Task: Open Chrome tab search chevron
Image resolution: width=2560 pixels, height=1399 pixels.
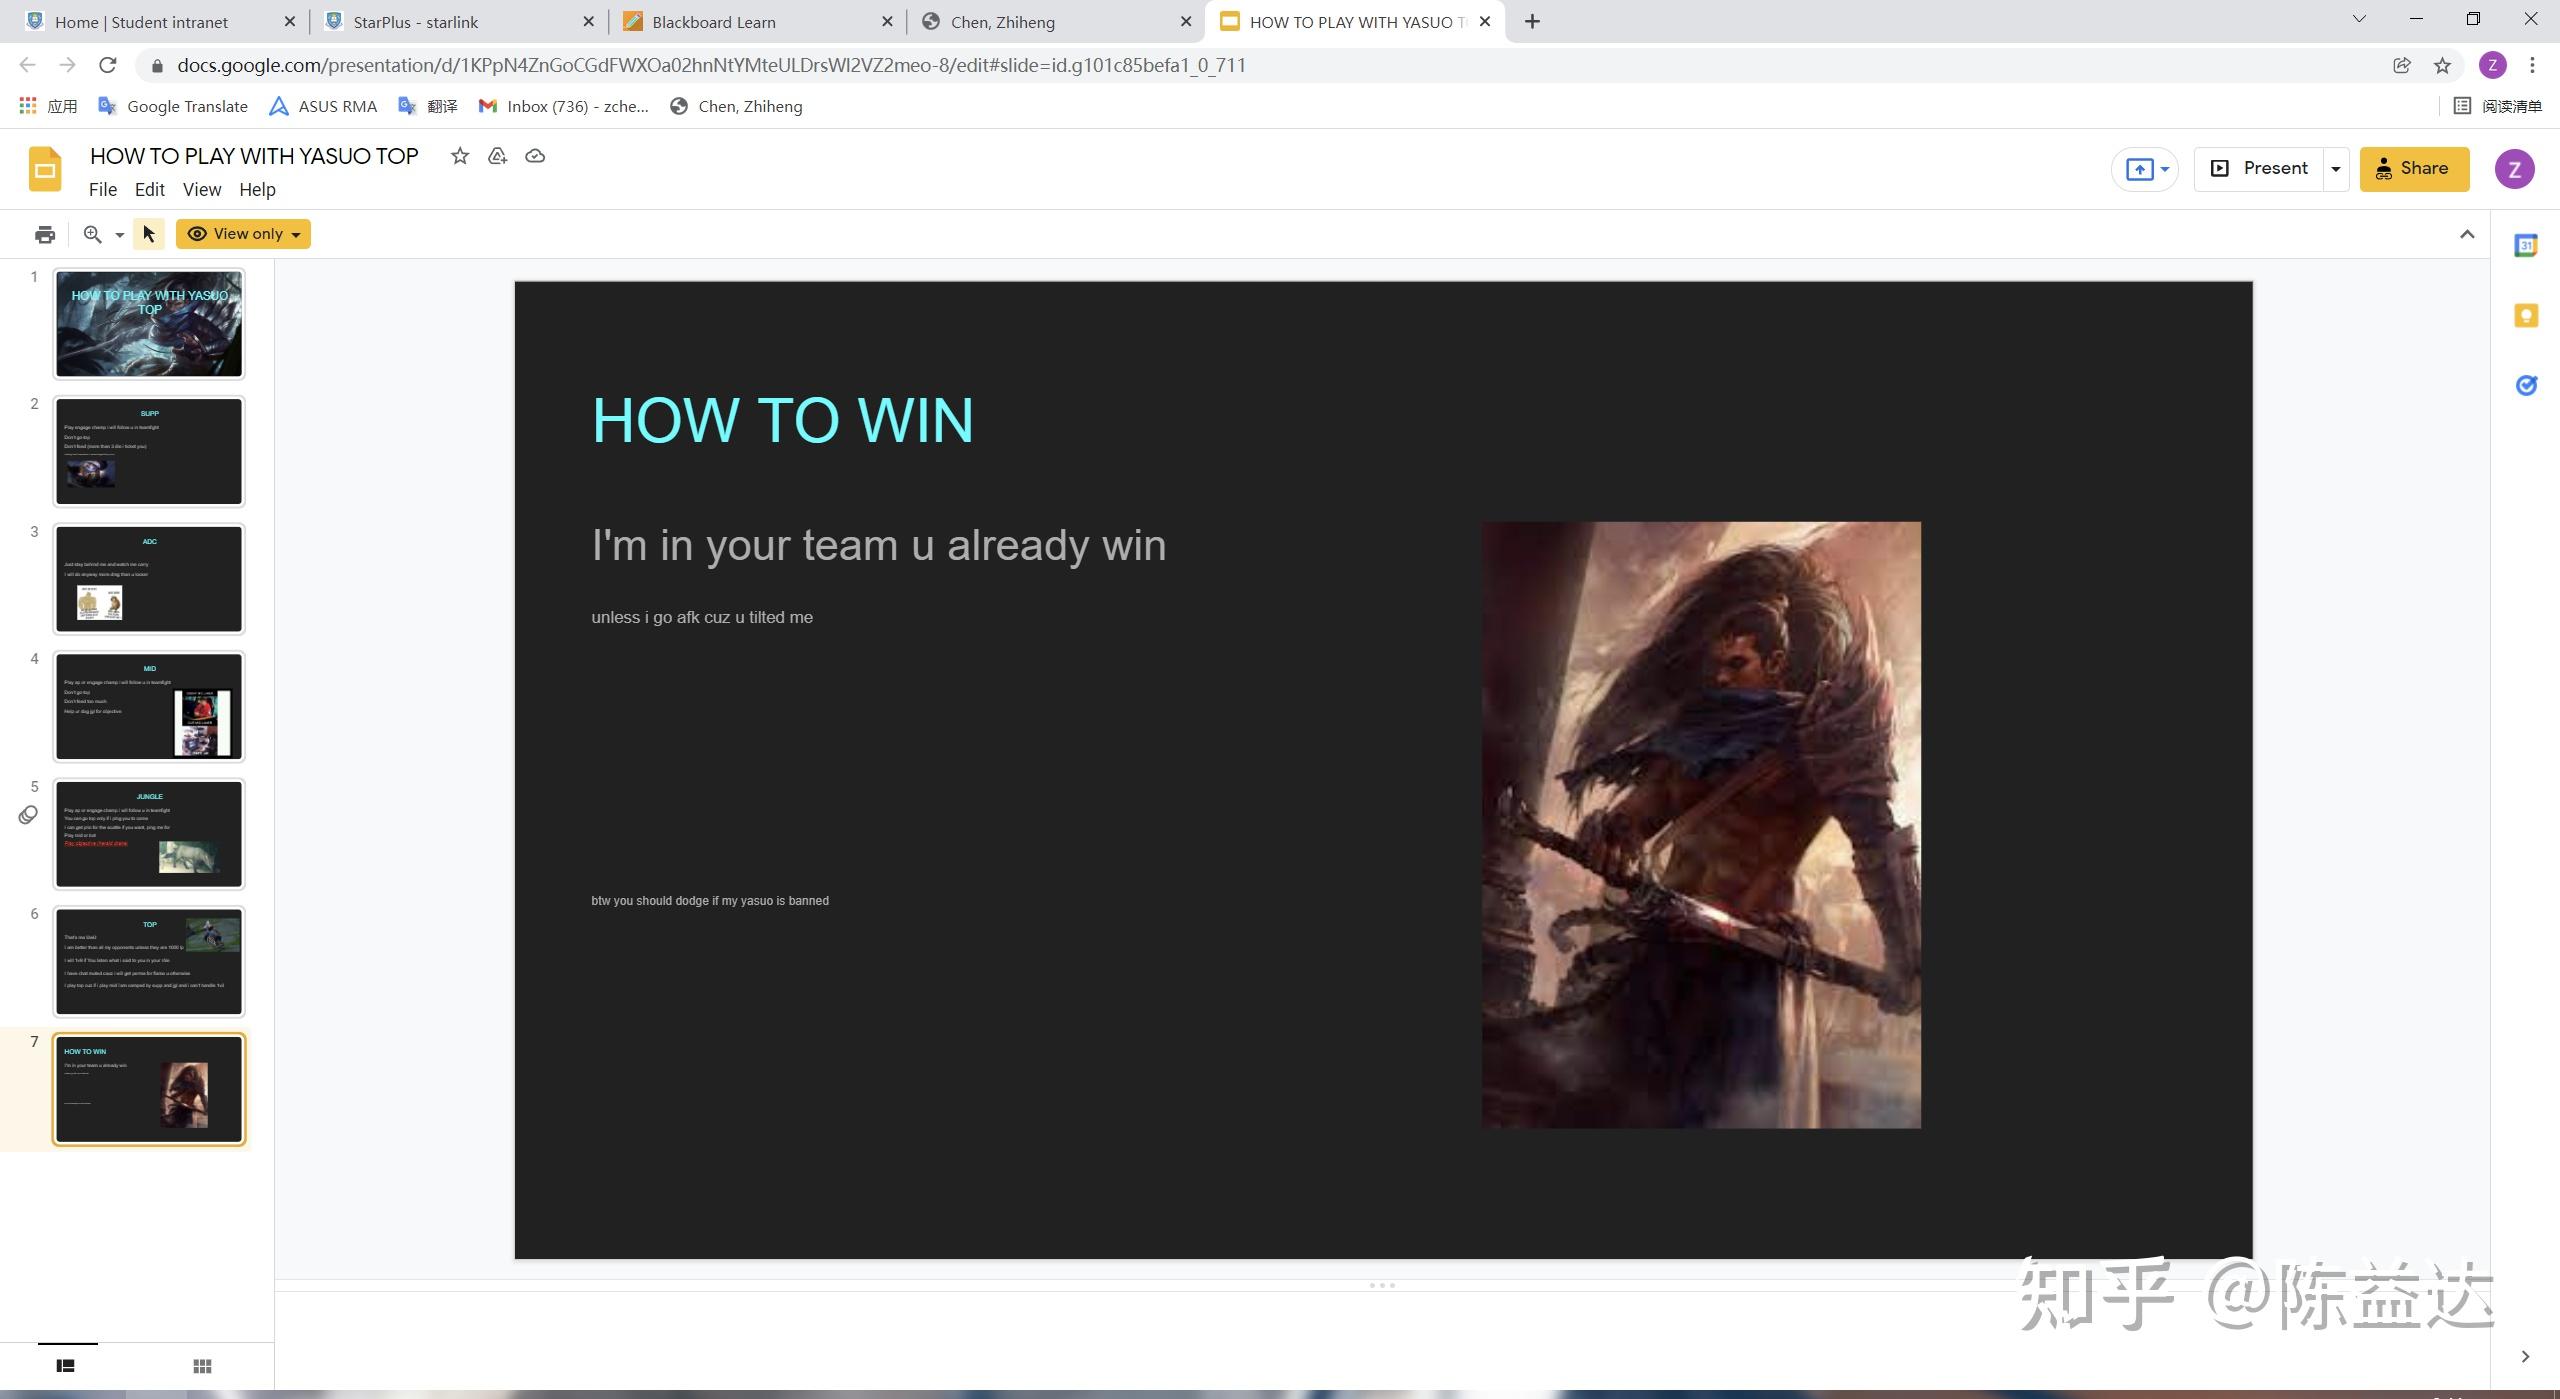Action: 2359,19
